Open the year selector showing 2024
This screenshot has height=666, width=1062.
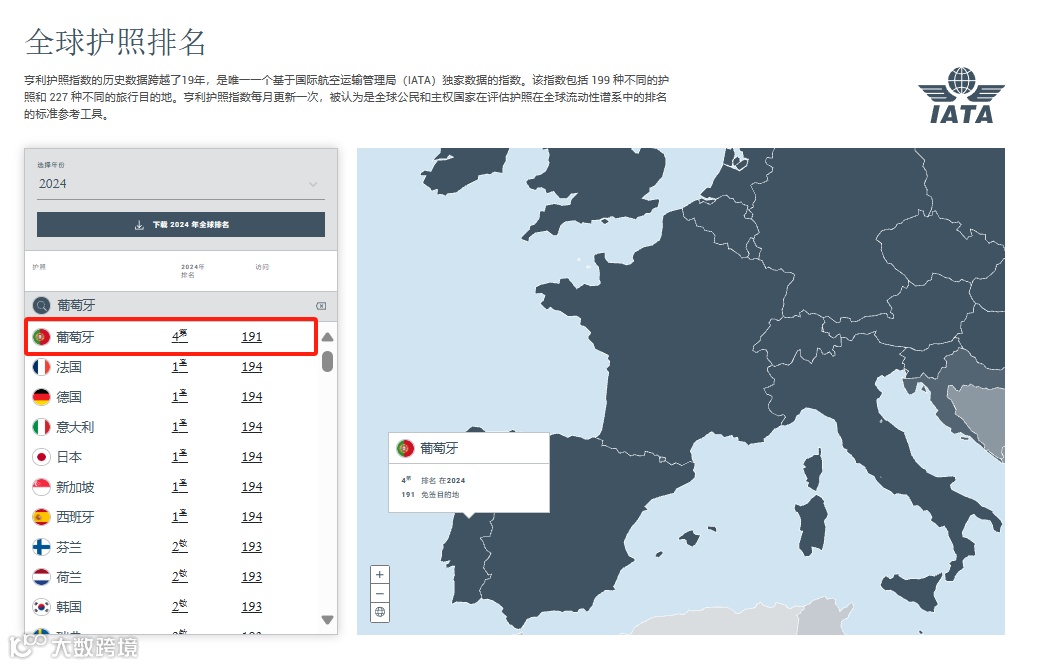point(181,184)
